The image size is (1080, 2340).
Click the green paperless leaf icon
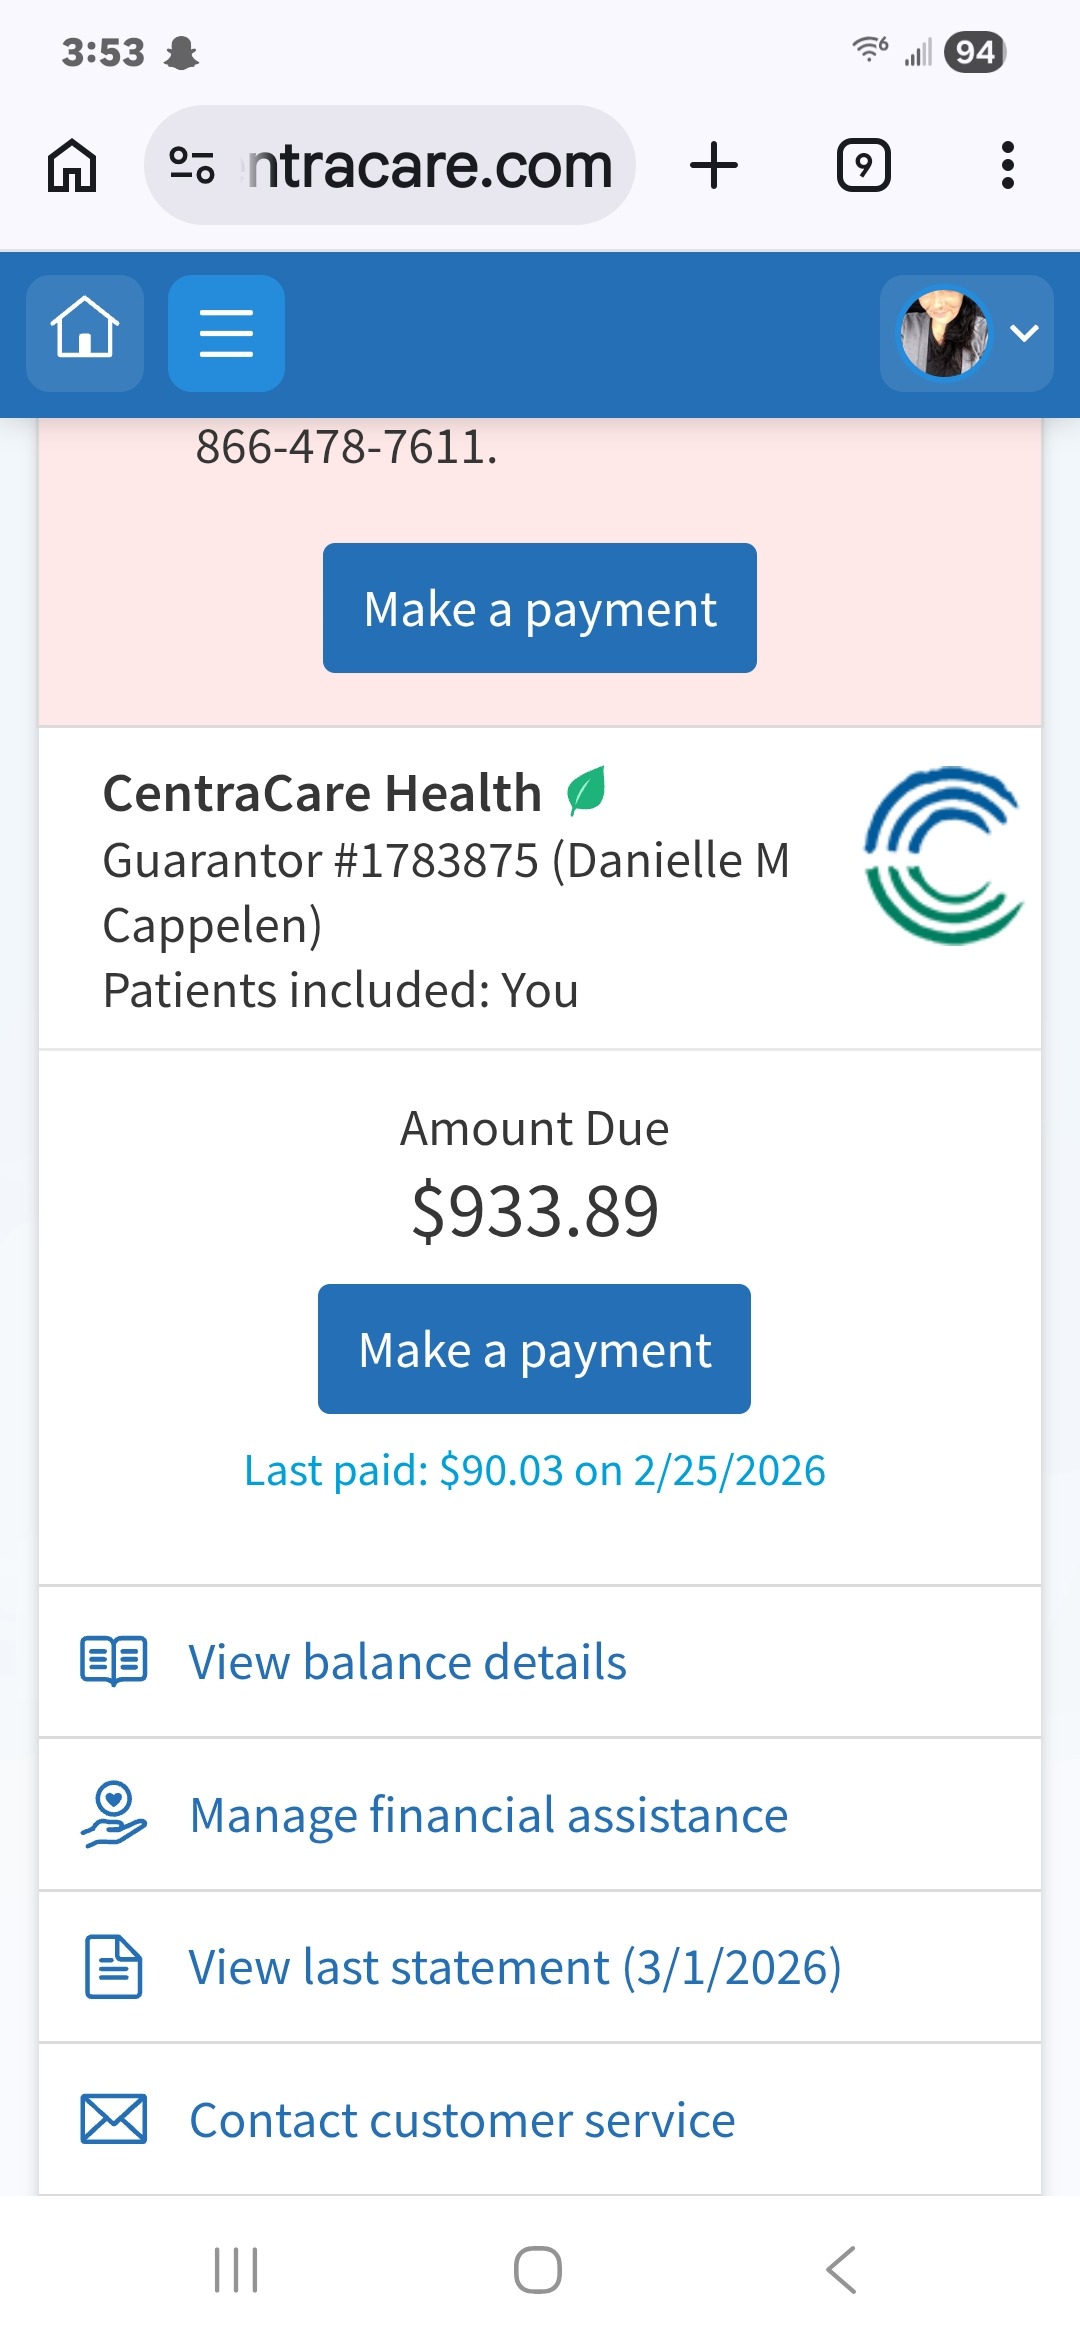tap(586, 791)
